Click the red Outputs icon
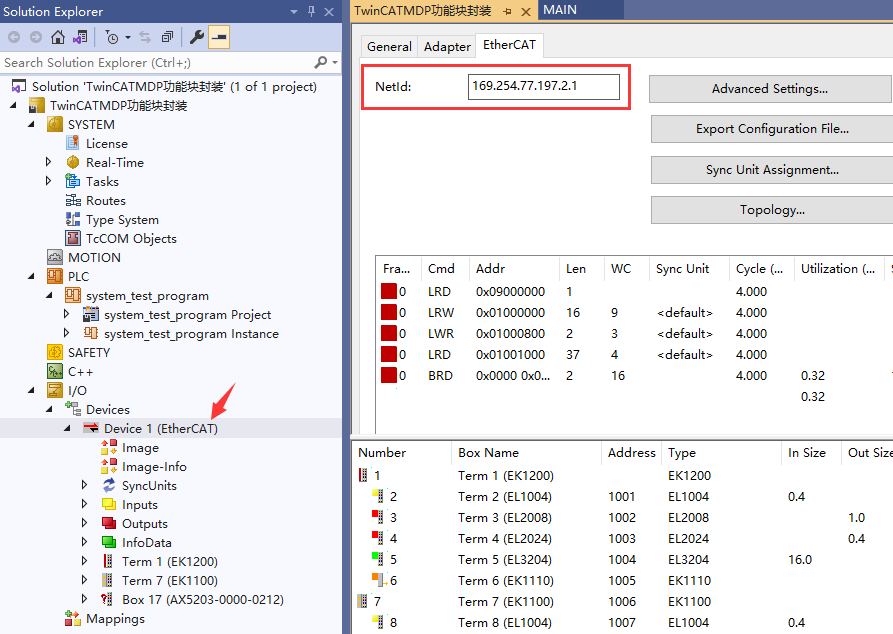The image size is (893, 634). [x=109, y=523]
